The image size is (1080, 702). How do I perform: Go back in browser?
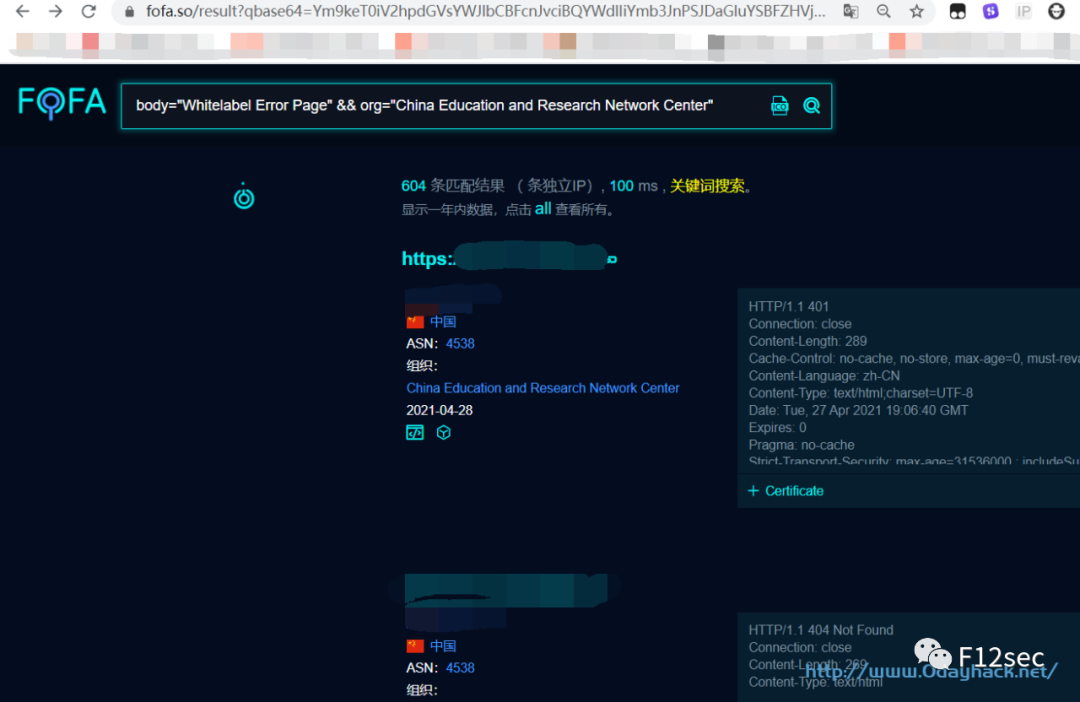pyautogui.click(x=23, y=11)
